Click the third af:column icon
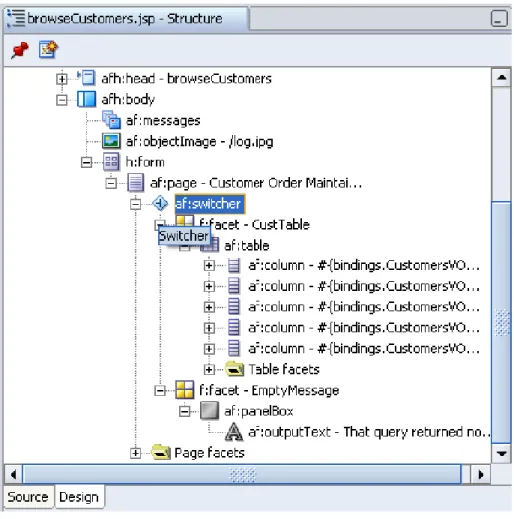 click(233, 307)
